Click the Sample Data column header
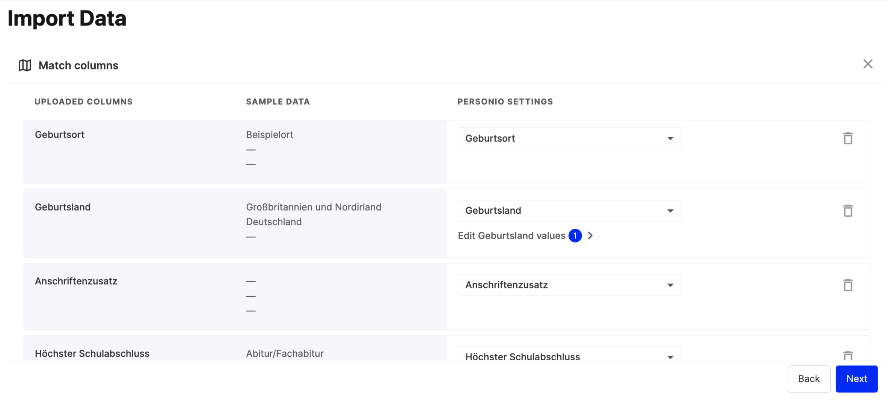Image resolution: width=890 pixels, height=410 pixels. (278, 102)
